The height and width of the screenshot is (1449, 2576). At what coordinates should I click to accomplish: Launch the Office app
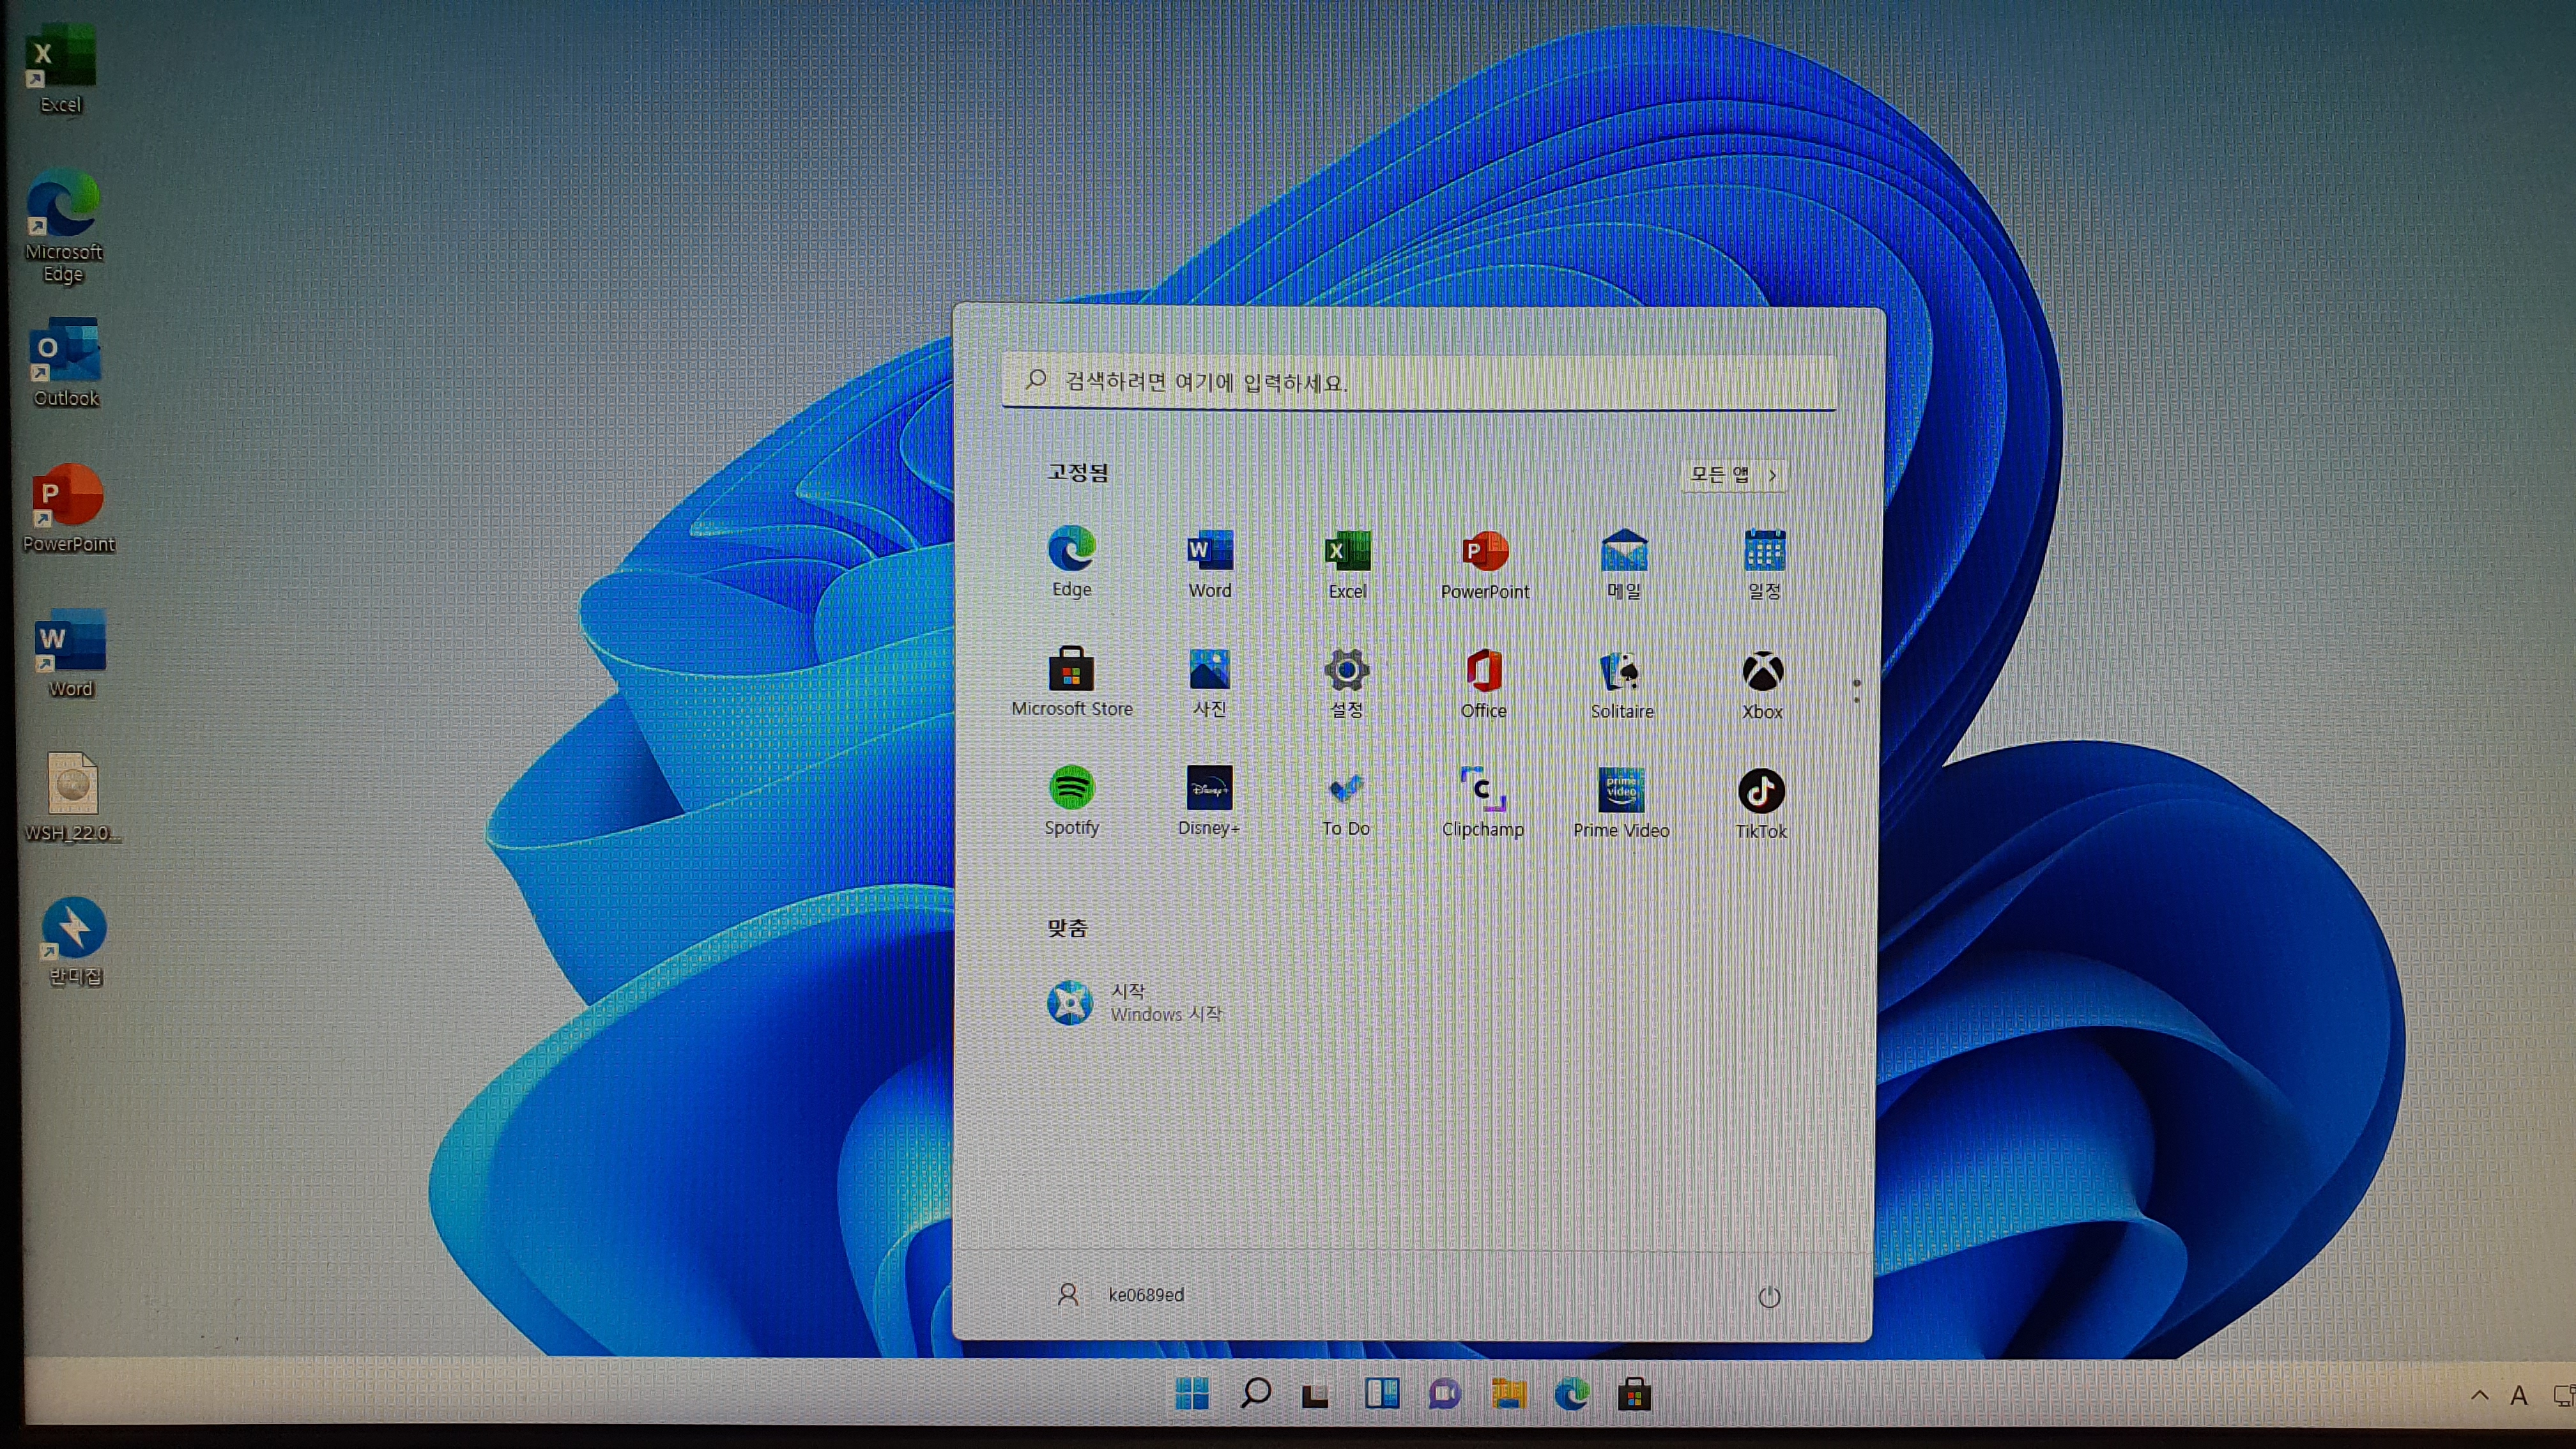click(1483, 684)
